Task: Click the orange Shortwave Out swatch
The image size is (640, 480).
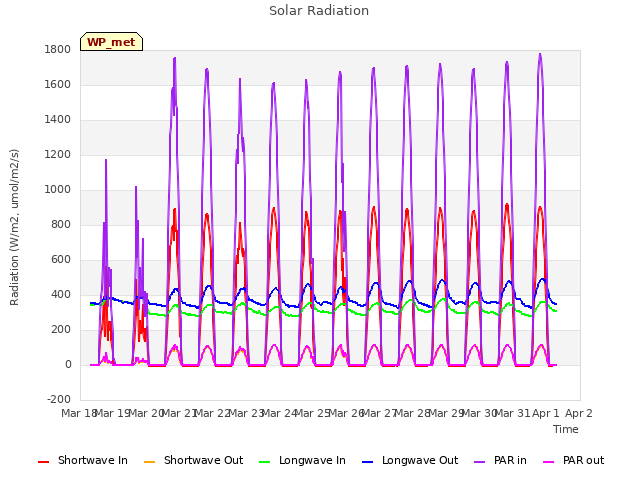Action: click(149, 462)
